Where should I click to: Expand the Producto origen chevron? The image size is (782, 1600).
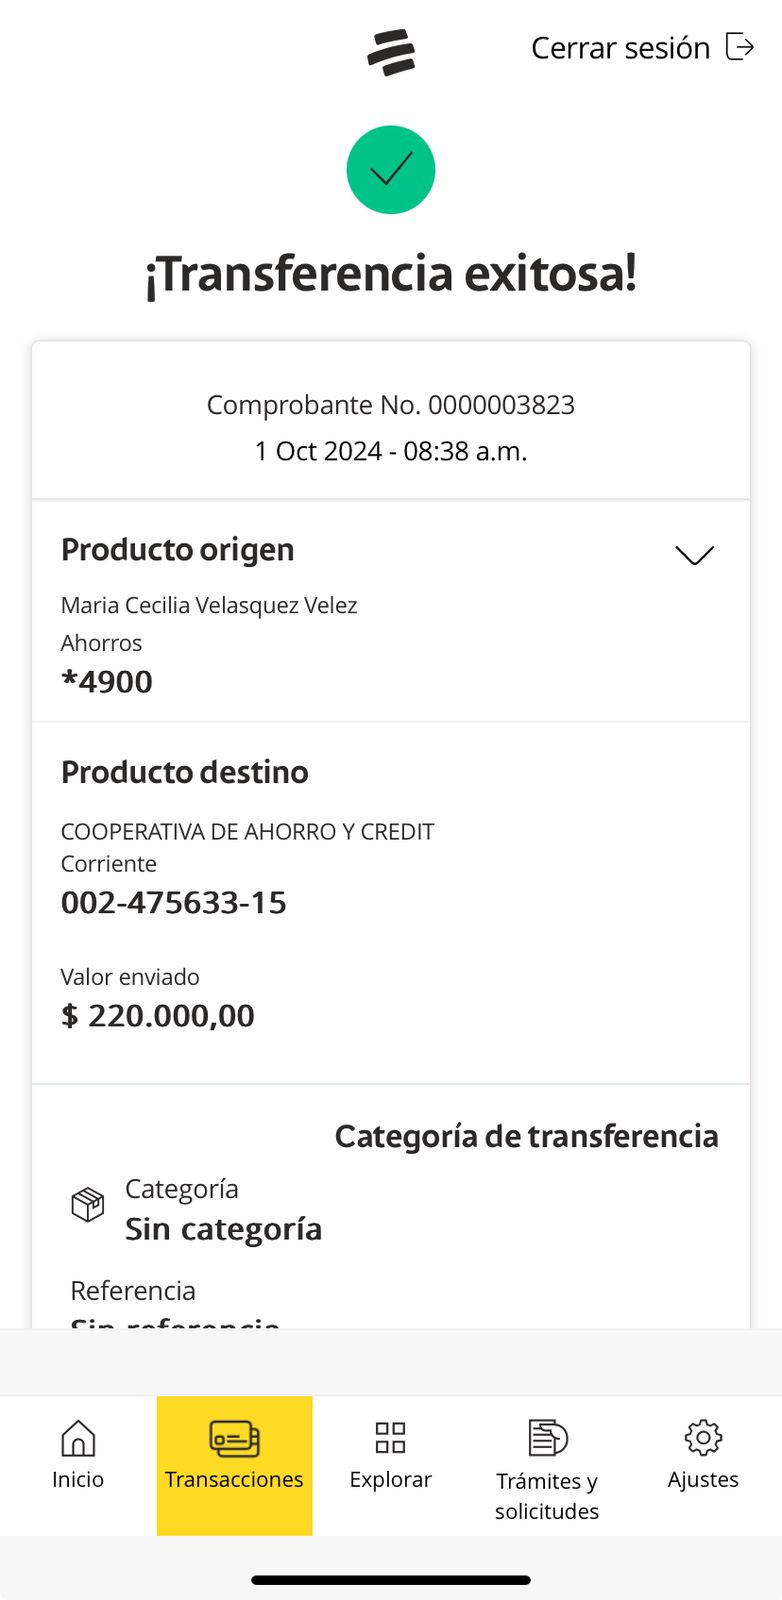694,555
